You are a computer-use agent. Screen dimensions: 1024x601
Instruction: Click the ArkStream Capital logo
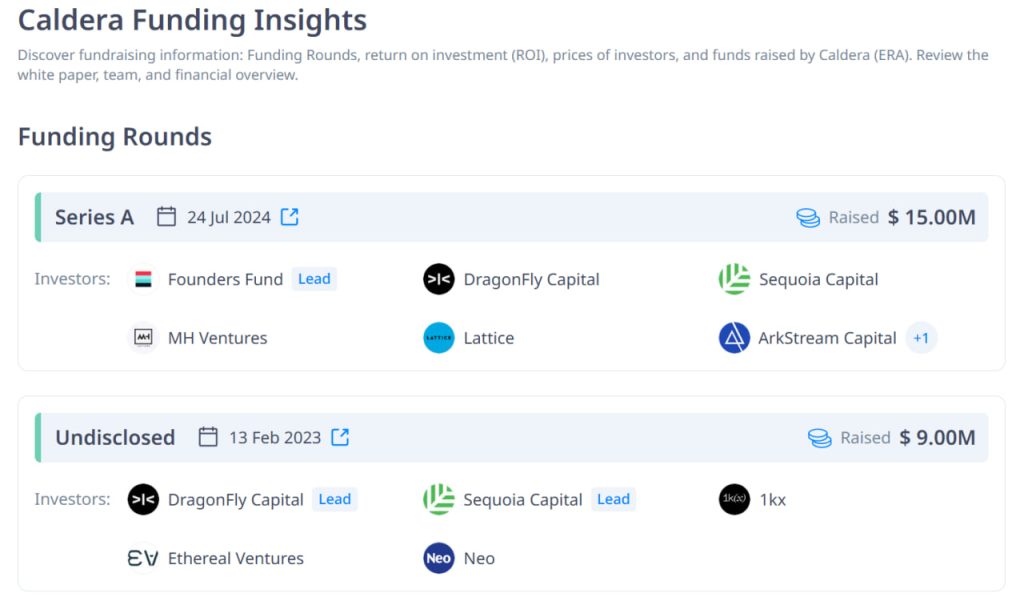point(734,338)
